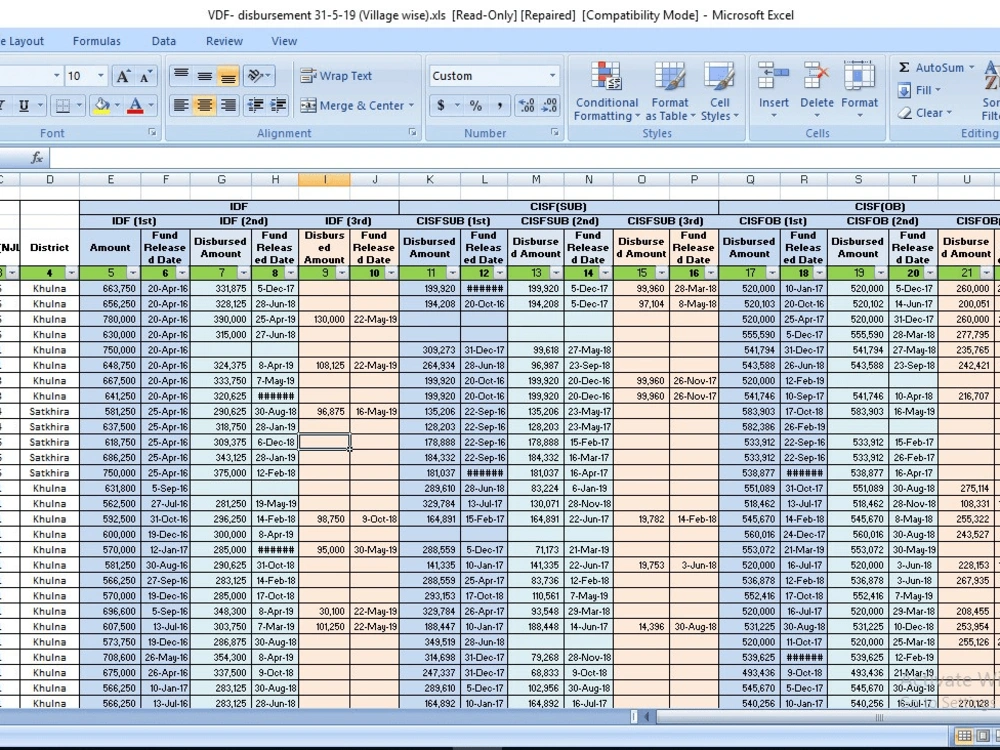Select column I header

click(x=324, y=180)
